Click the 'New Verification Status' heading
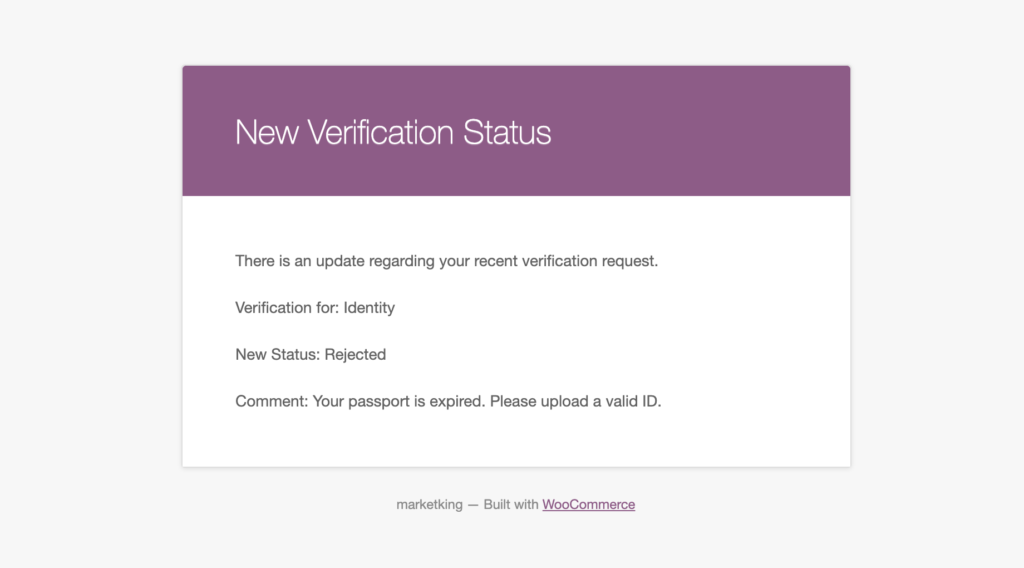This screenshot has height=568, width=1024. point(393,133)
